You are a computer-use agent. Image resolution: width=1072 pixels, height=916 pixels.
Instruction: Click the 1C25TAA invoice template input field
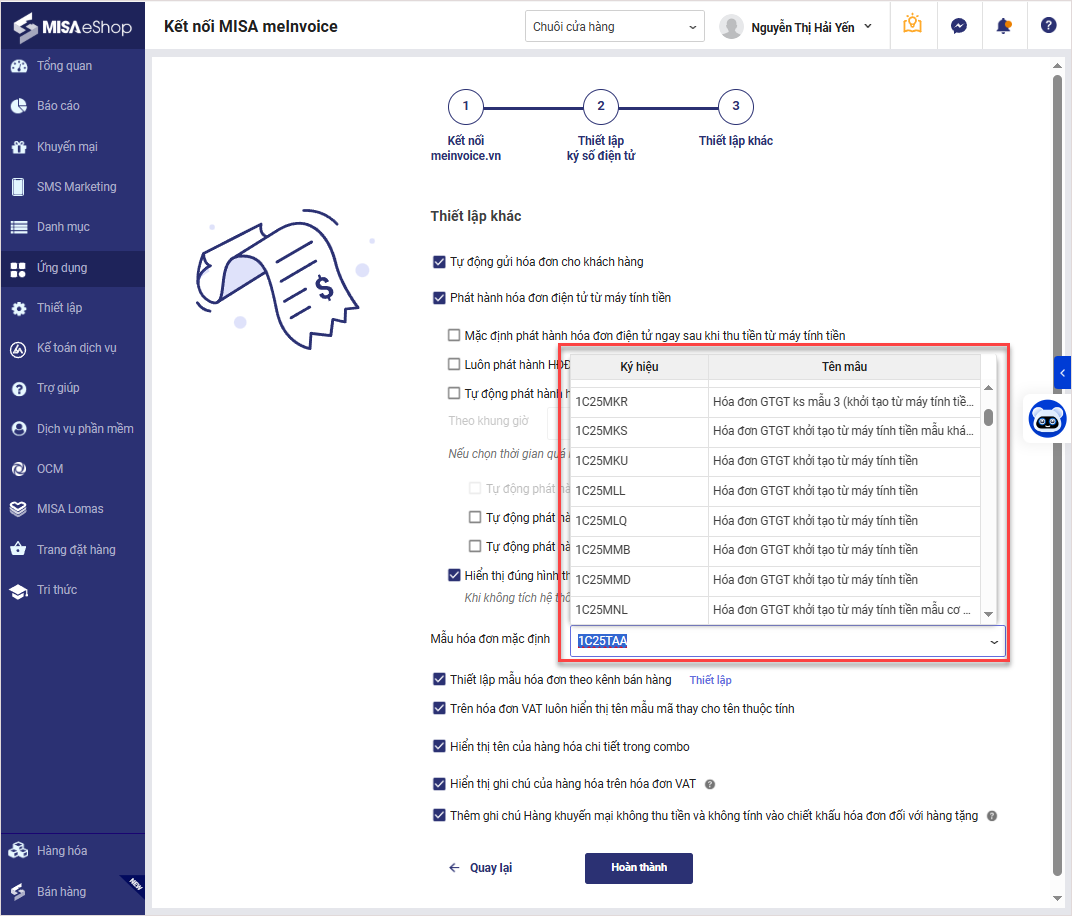click(788, 641)
